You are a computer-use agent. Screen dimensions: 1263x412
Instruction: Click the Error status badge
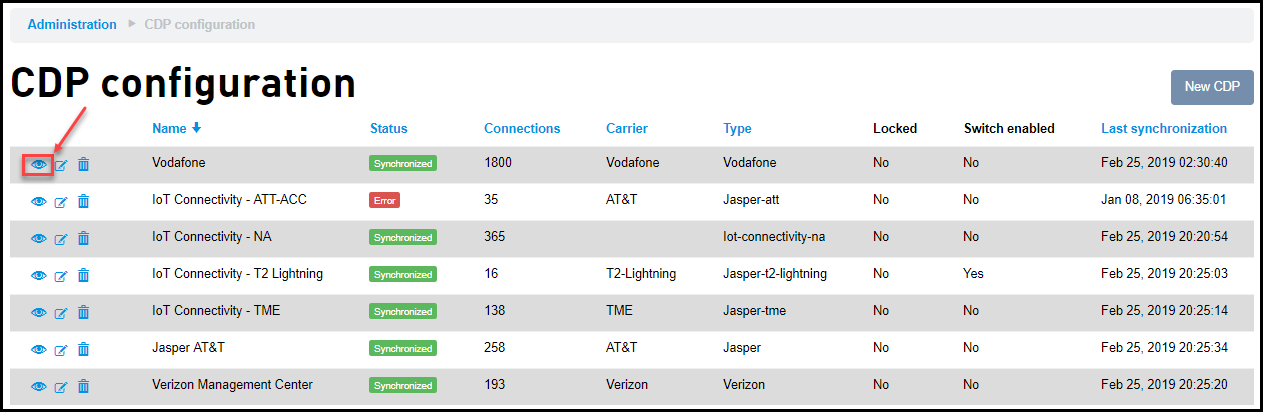[384, 200]
